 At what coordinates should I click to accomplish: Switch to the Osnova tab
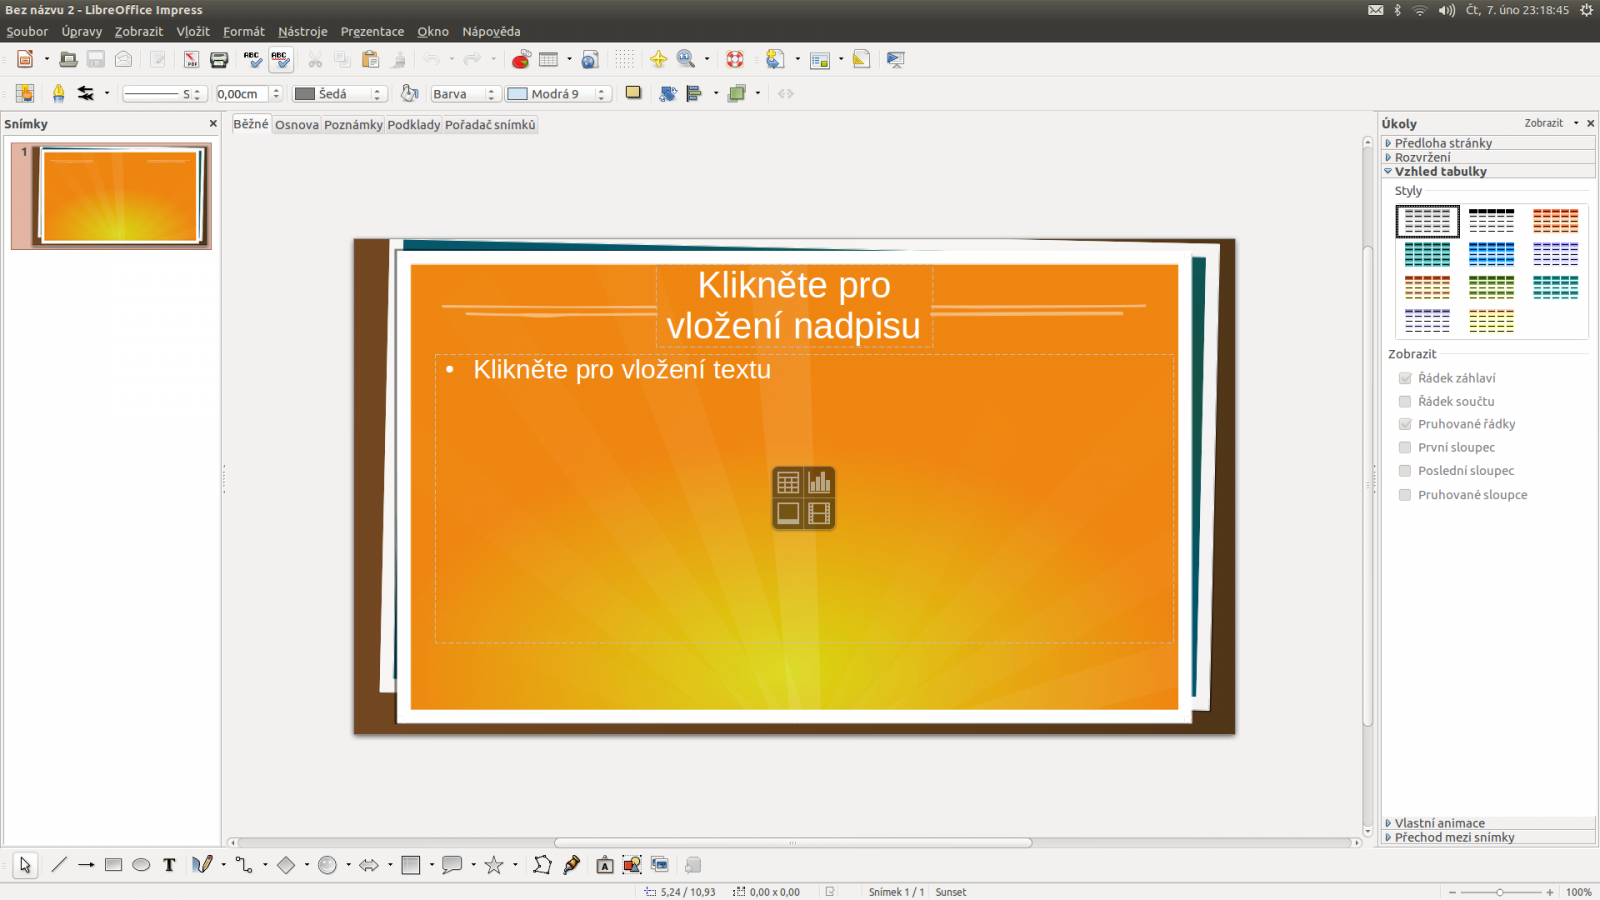click(x=296, y=124)
